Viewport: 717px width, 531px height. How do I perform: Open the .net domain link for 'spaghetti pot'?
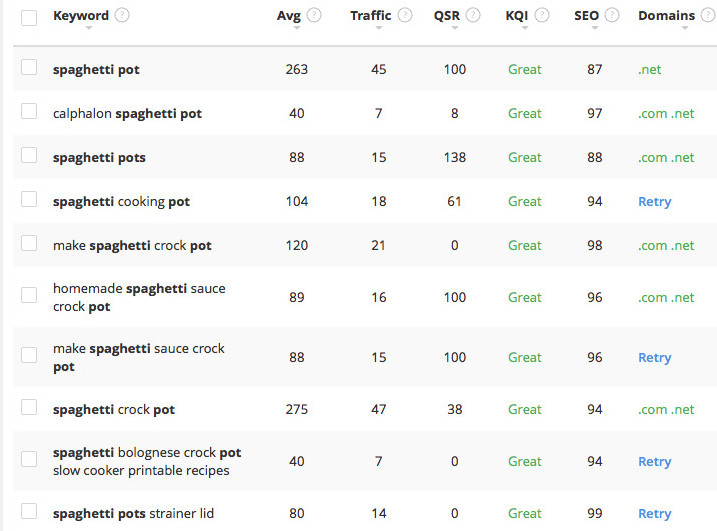tap(650, 70)
